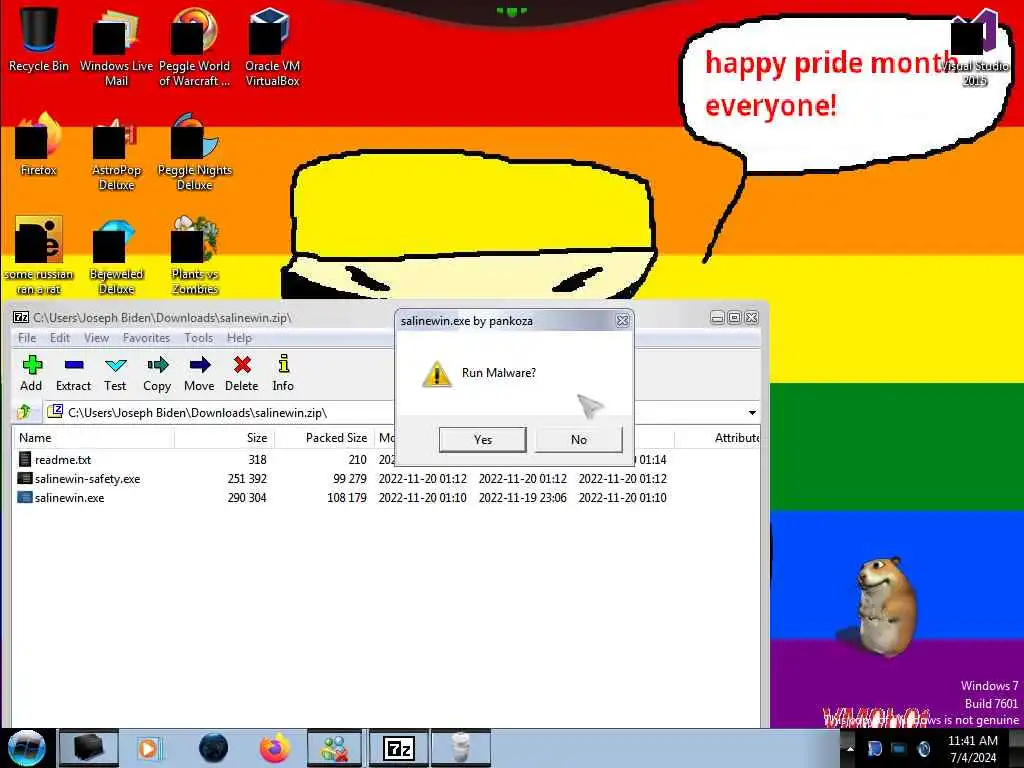Image resolution: width=1024 pixels, height=768 pixels.
Task: Open media player taskbar icon
Action: click(x=148, y=748)
